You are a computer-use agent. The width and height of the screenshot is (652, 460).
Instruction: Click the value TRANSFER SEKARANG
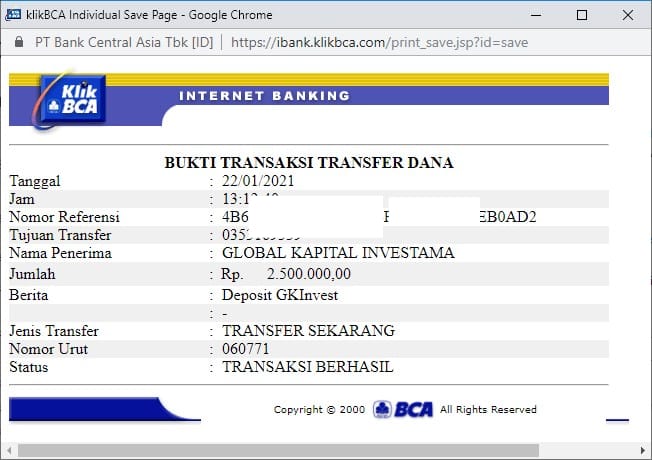[308, 331]
